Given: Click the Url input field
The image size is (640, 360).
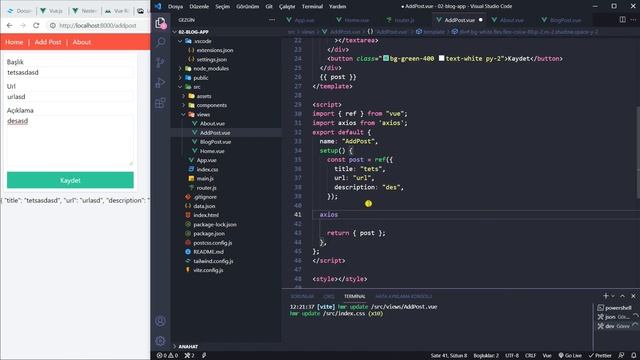Looking at the screenshot, I should (x=70, y=97).
